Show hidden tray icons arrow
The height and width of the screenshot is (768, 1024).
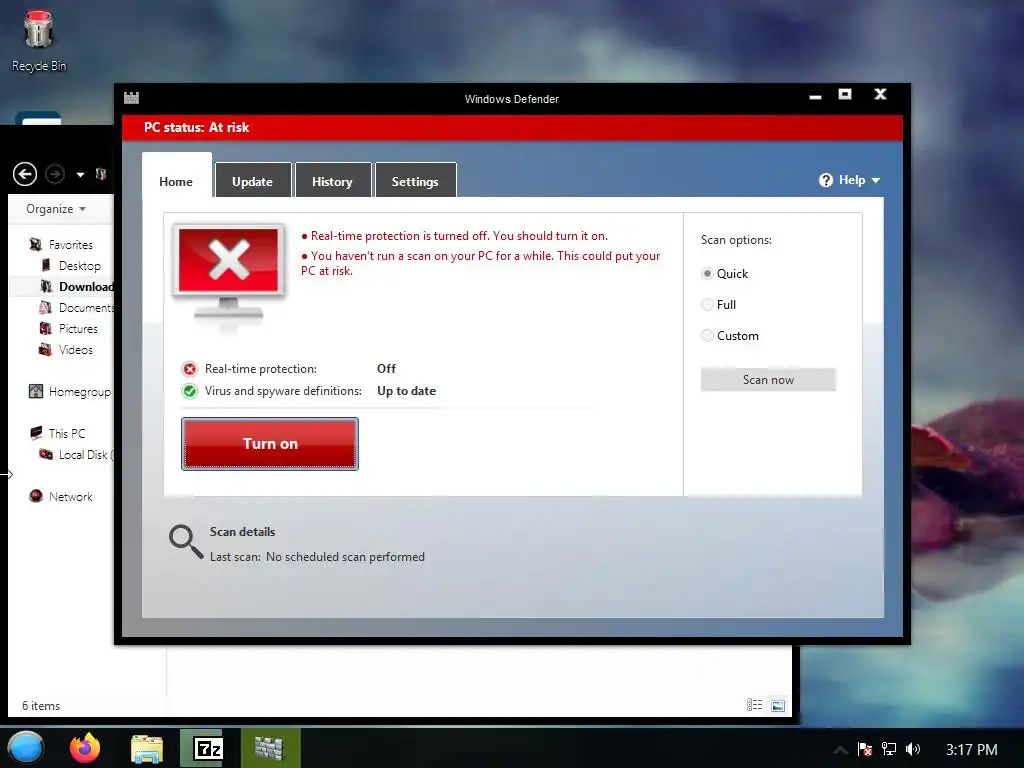point(841,749)
